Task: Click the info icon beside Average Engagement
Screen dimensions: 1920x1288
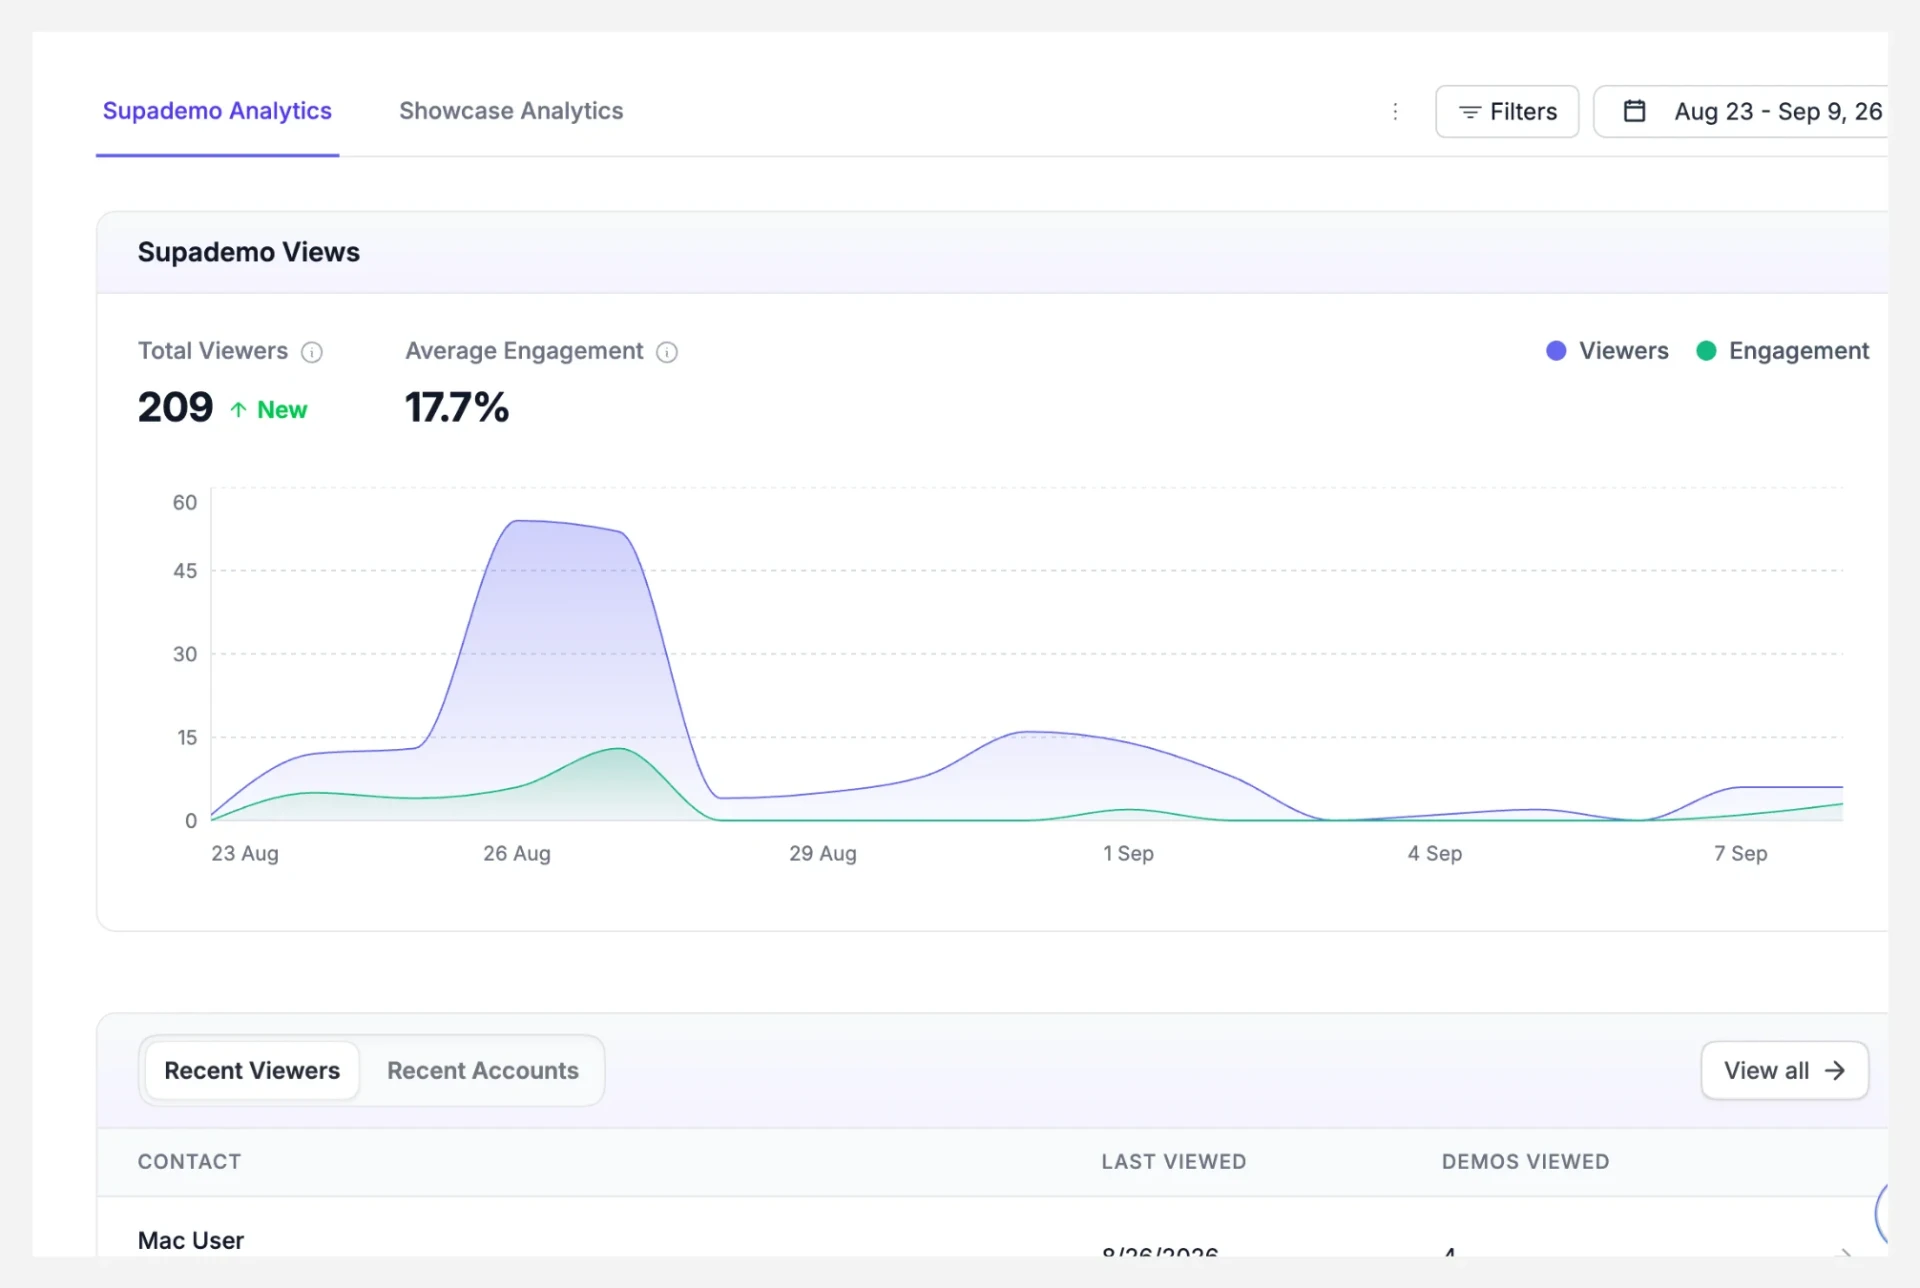Action: pyautogui.click(x=667, y=352)
